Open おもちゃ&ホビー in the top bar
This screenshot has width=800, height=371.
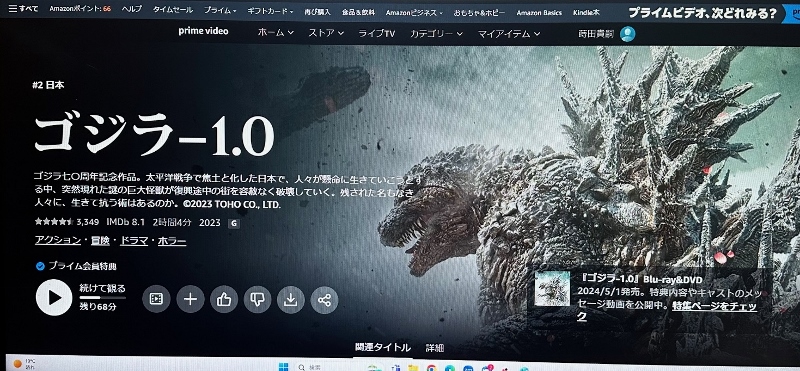click(x=479, y=12)
